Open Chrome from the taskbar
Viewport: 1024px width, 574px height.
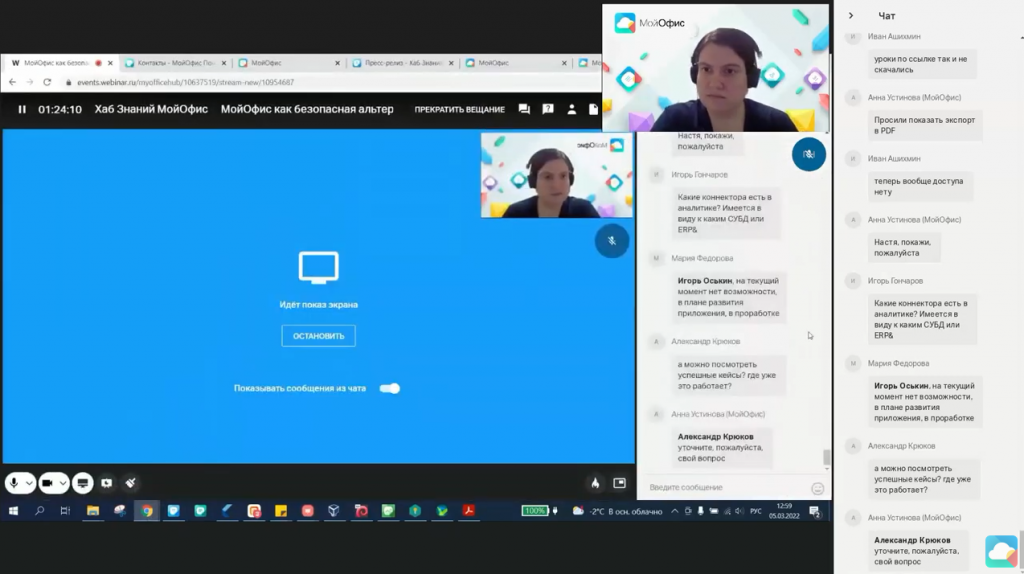click(x=147, y=511)
